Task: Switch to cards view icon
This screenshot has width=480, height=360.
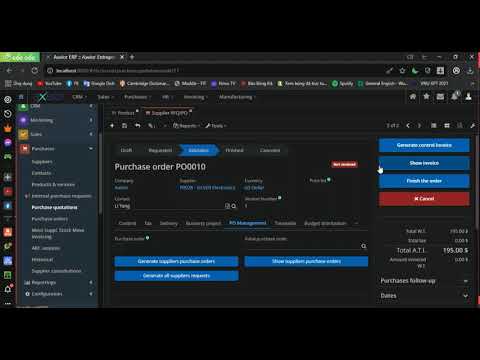Action: (447, 126)
